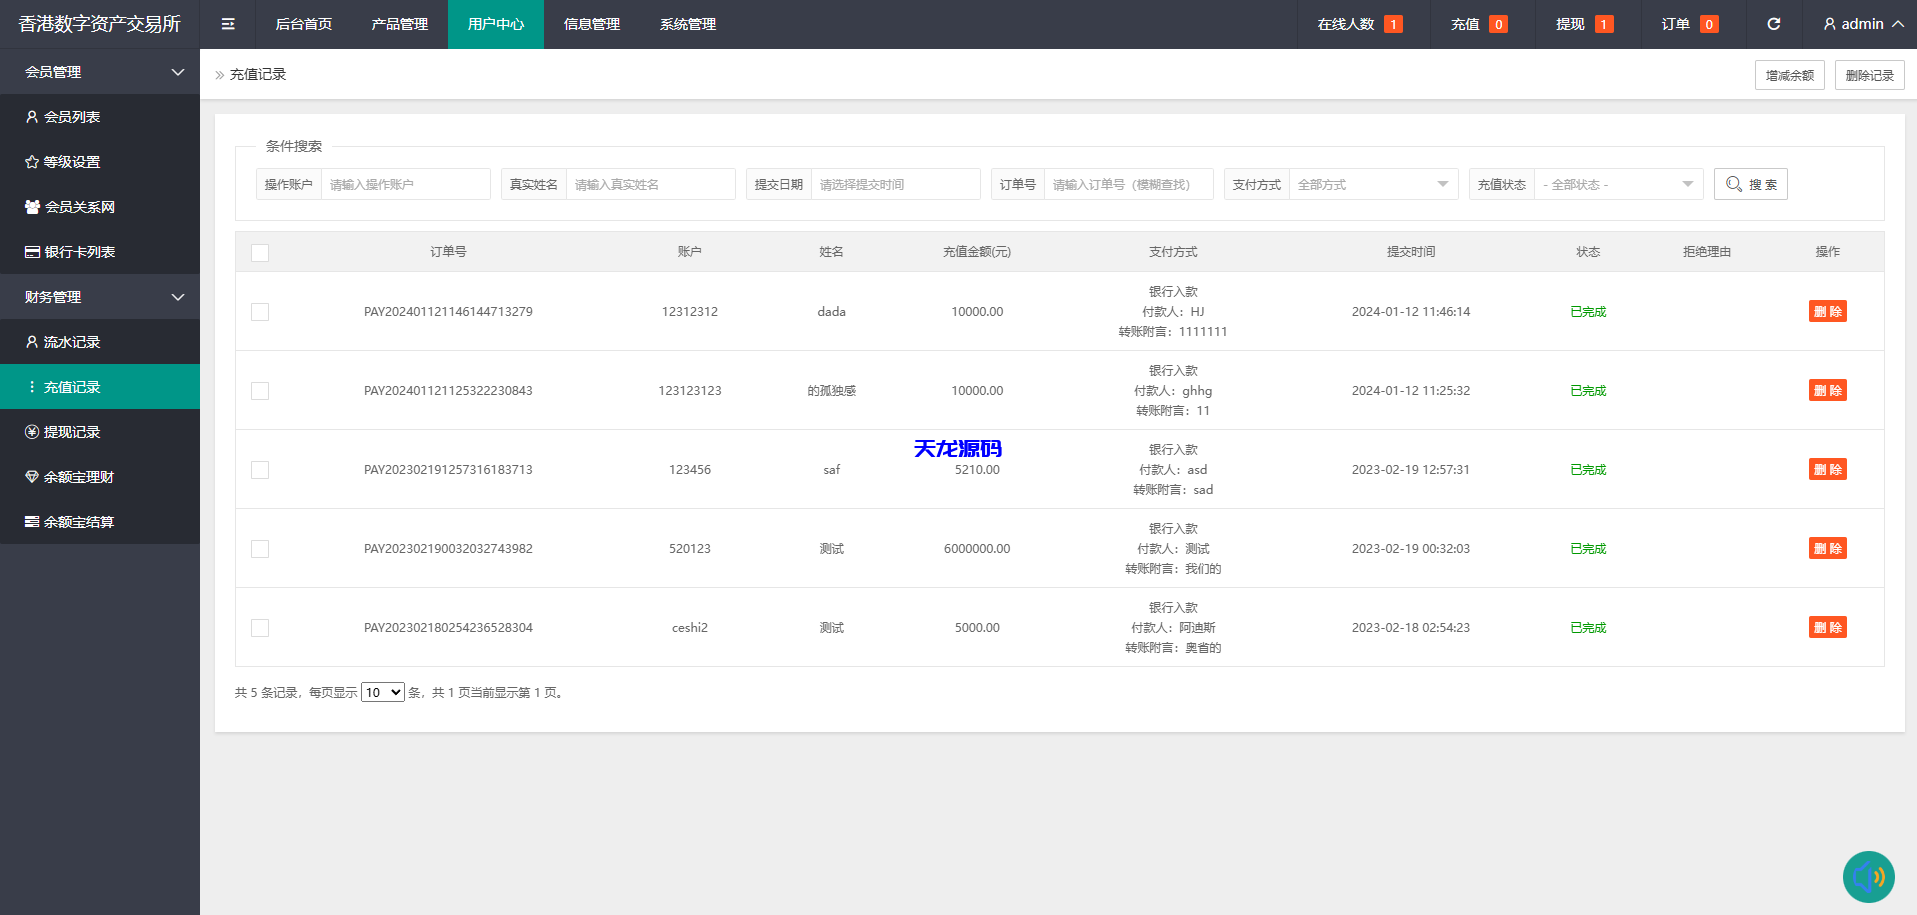This screenshot has height=915, width=1917.
Task: Click the 订单号 order number input field
Action: coord(1128,184)
